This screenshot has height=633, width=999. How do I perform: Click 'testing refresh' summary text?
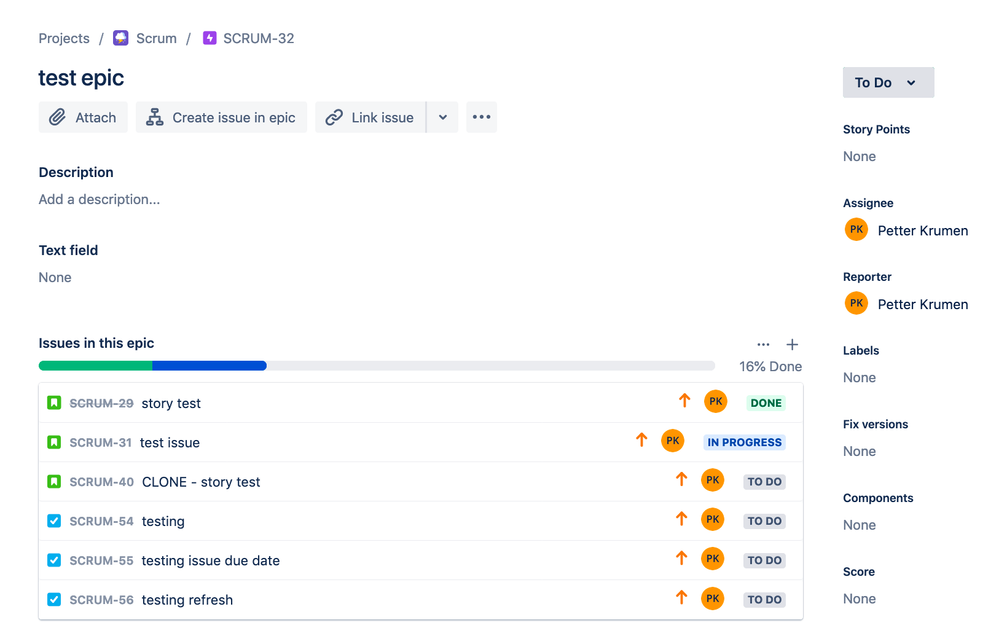187,600
